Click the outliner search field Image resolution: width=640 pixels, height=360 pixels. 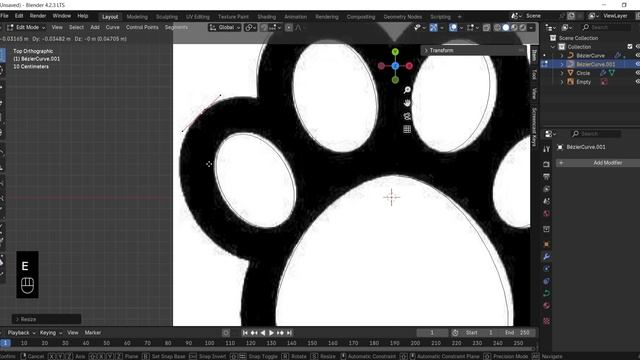point(606,27)
